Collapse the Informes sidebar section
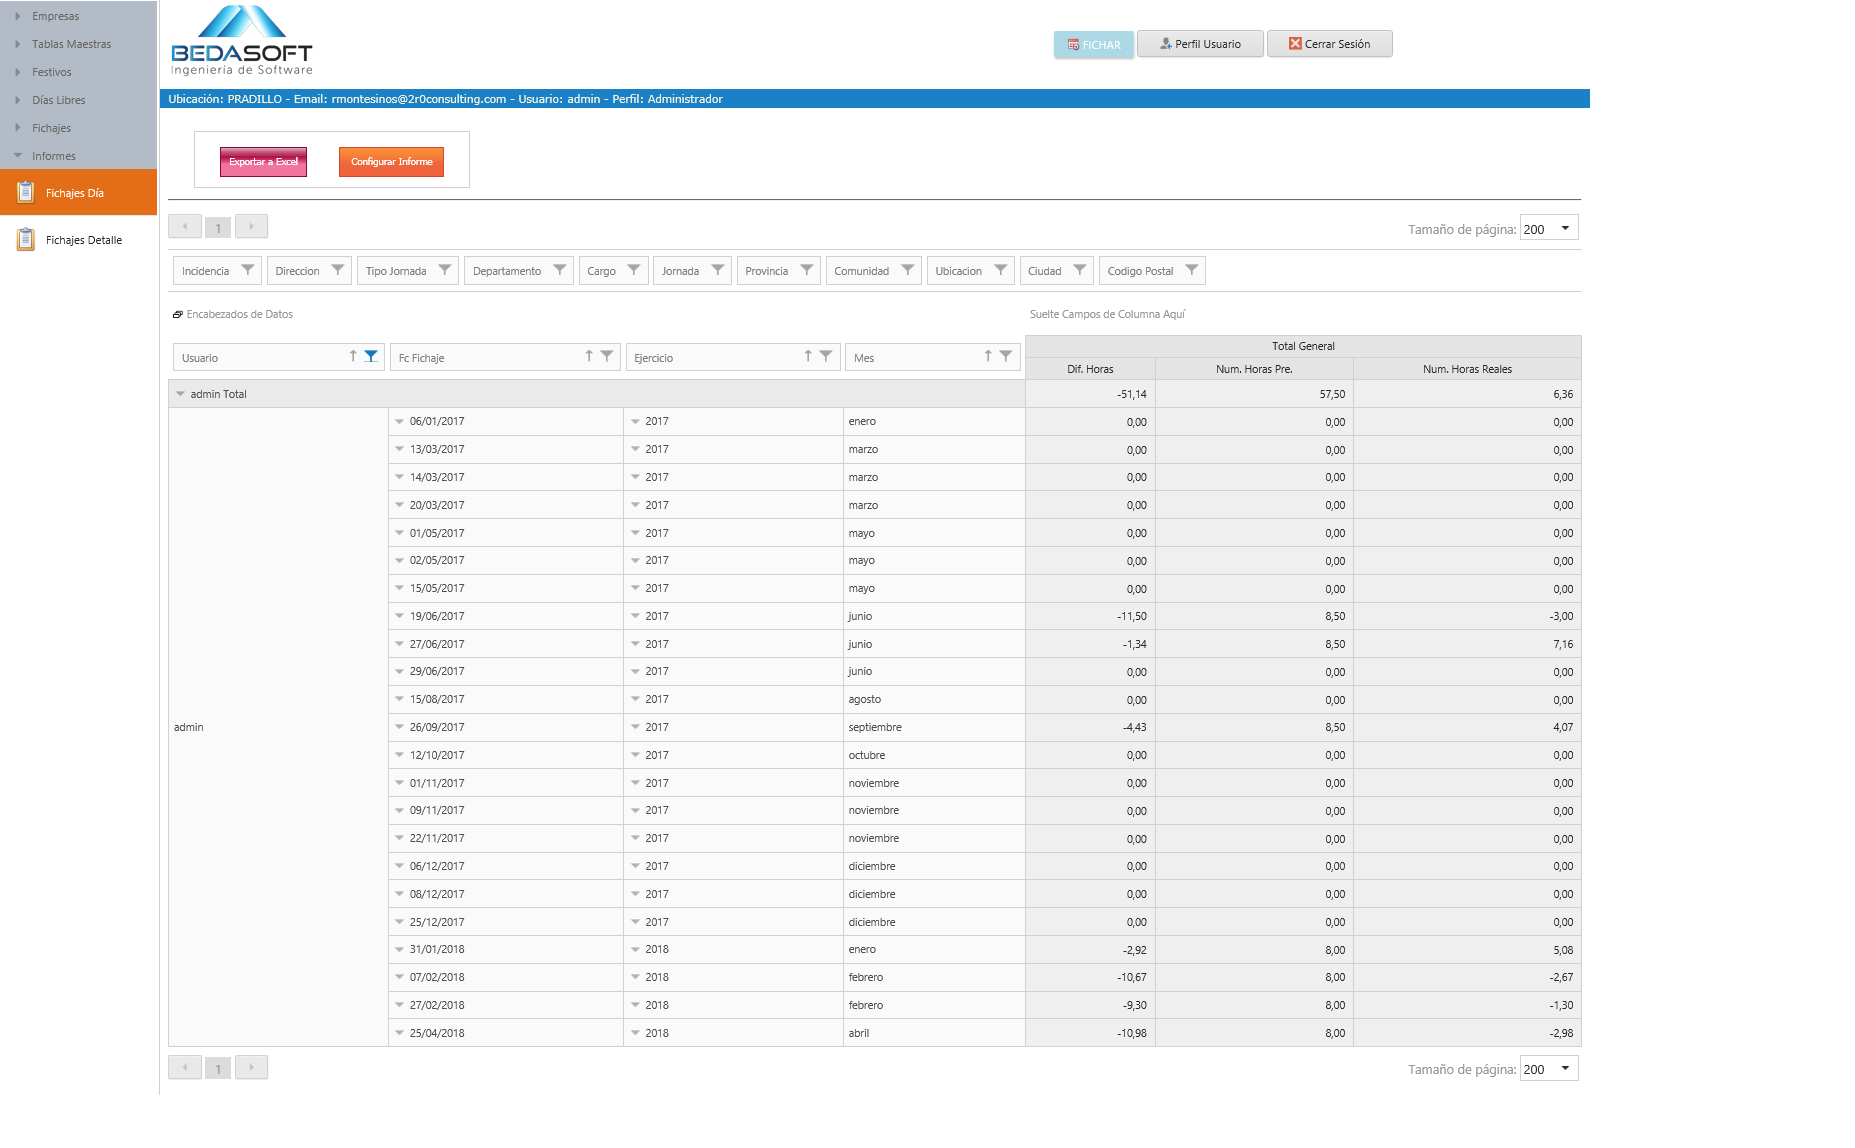This screenshot has height=1148, width=1855. pyautogui.click(x=18, y=156)
